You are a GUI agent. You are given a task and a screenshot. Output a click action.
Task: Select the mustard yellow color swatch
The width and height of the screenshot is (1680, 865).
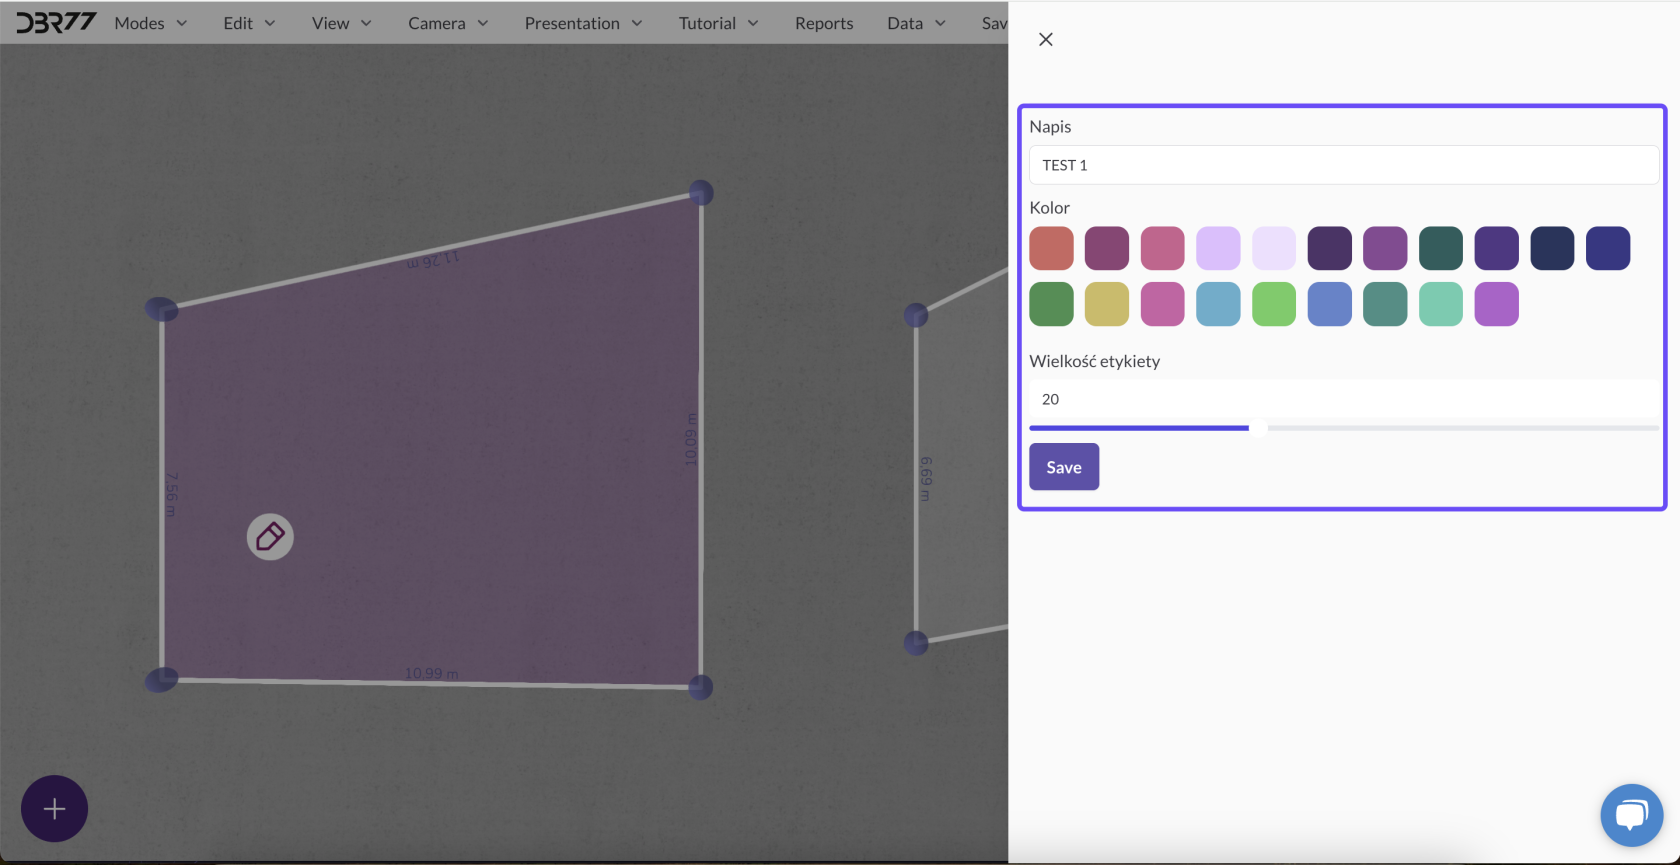pos(1107,304)
